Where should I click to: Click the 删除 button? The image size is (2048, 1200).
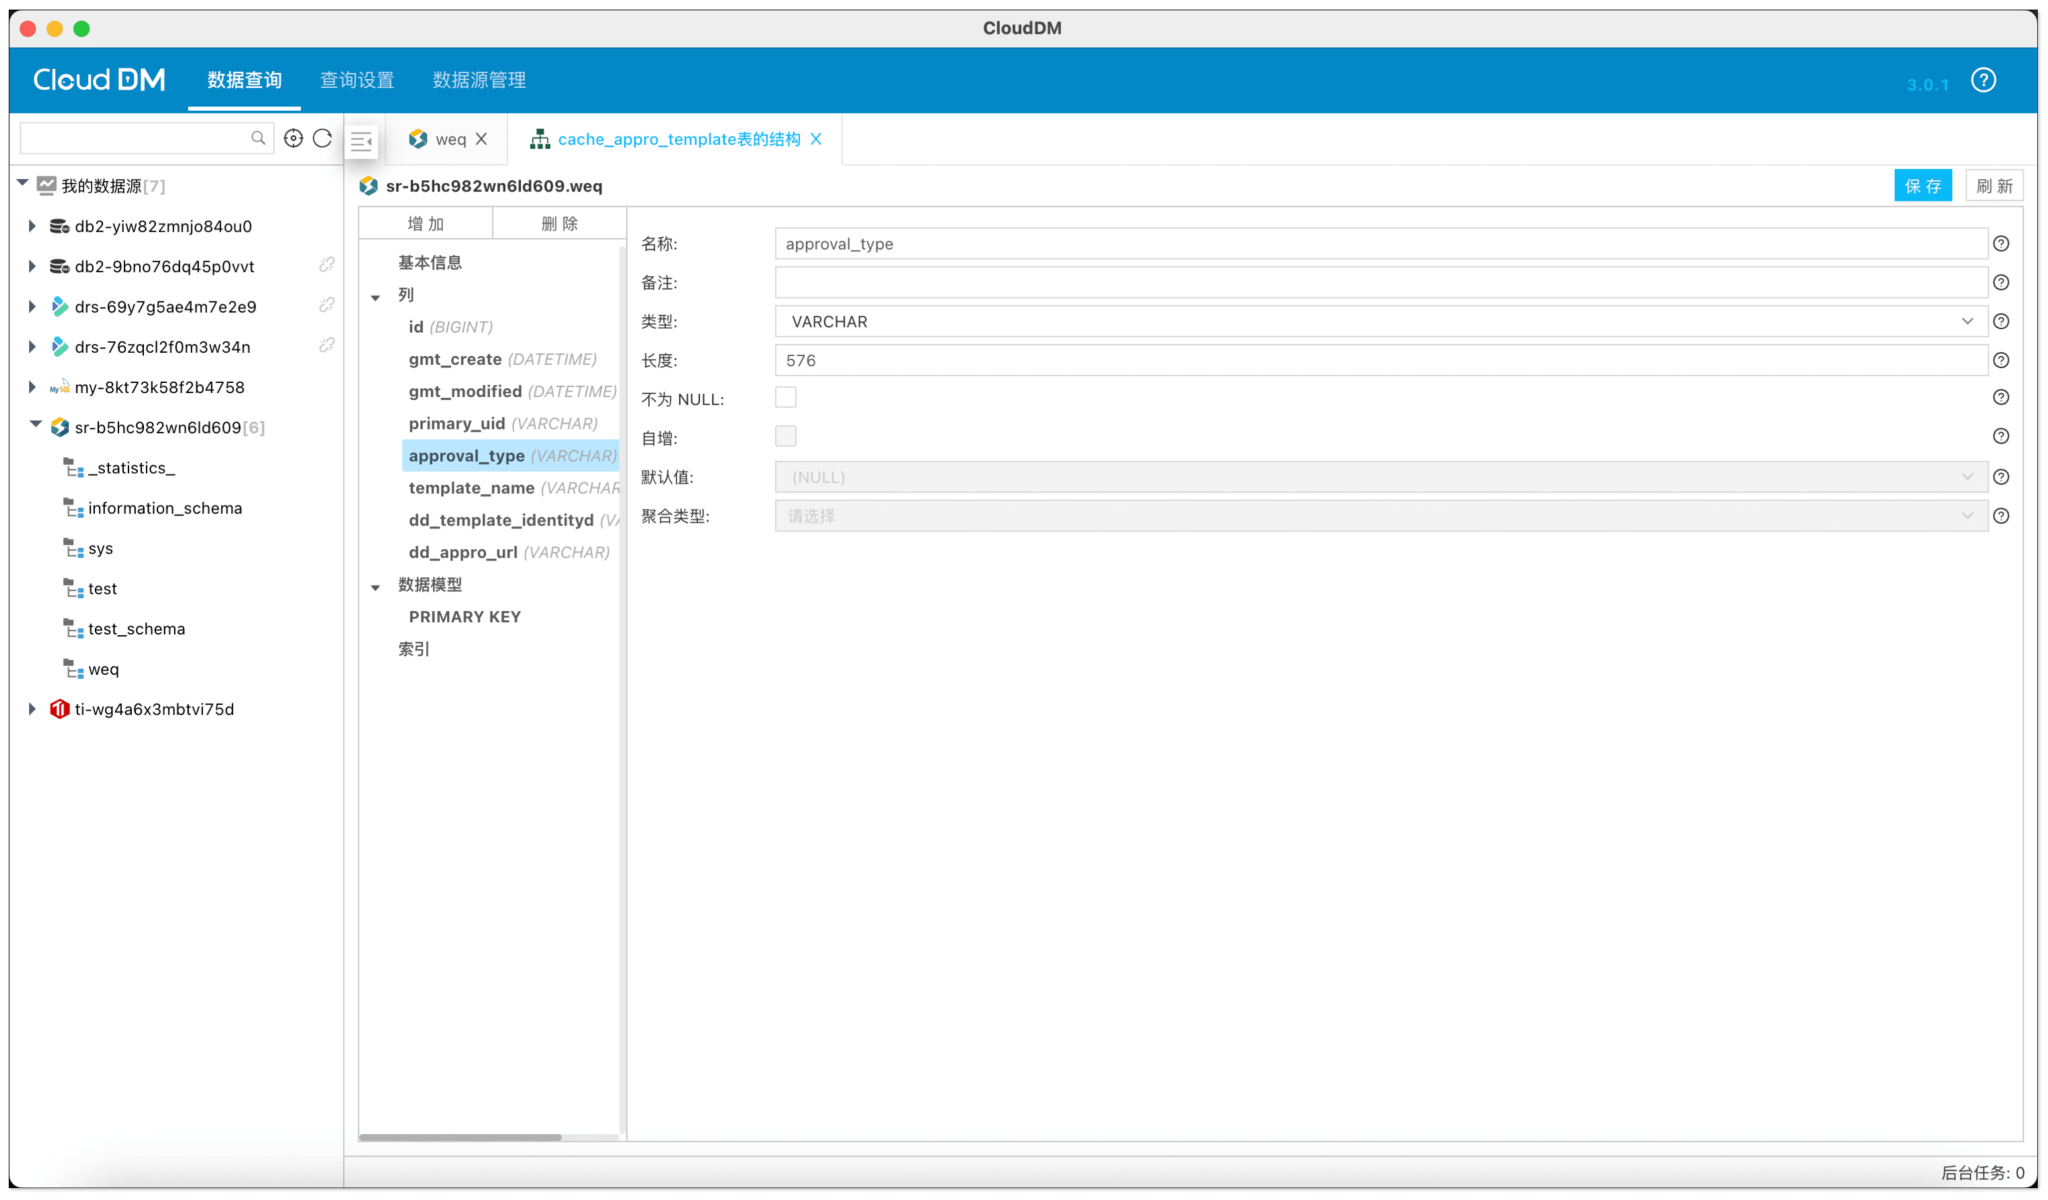click(x=559, y=224)
